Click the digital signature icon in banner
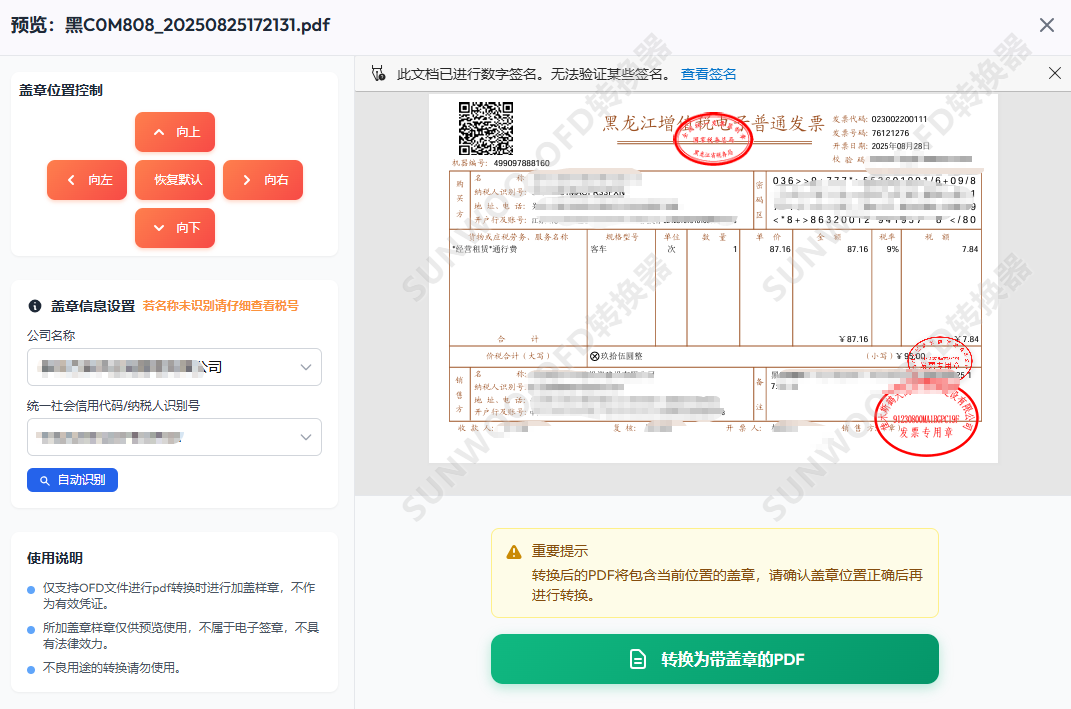 (x=378, y=74)
